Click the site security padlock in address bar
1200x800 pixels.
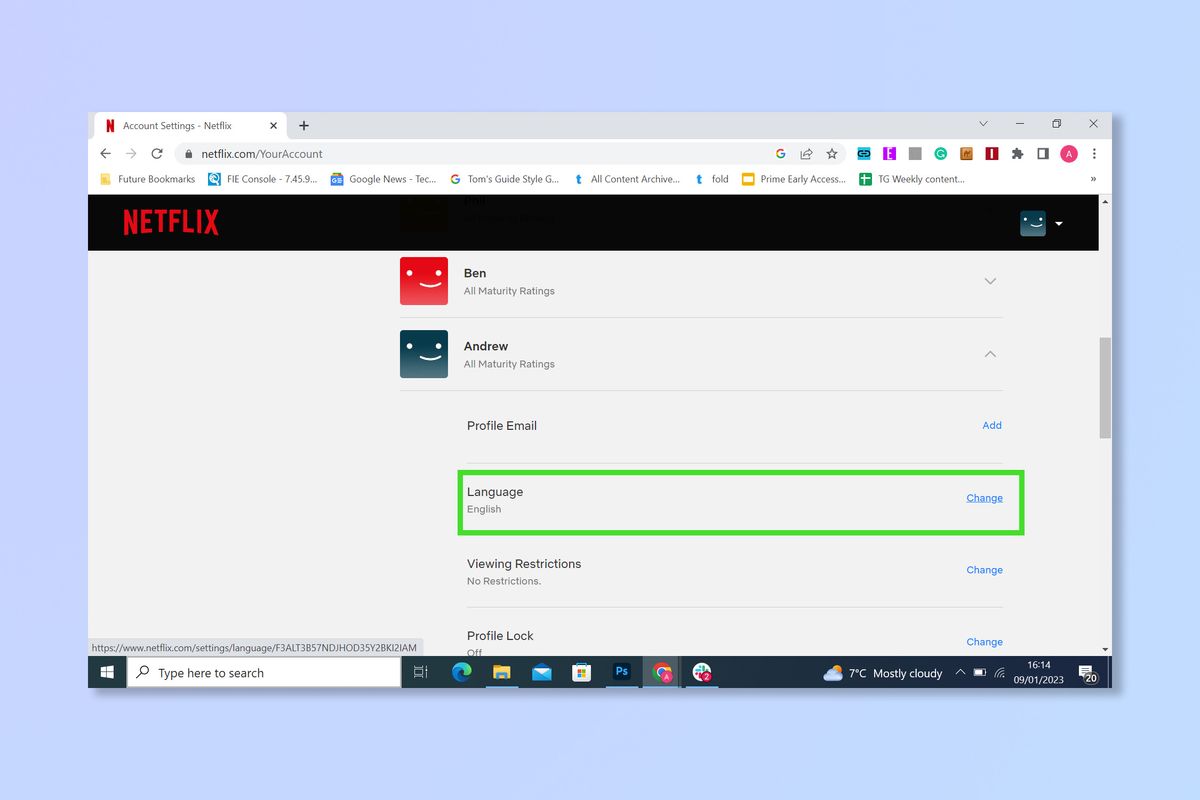(187, 153)
